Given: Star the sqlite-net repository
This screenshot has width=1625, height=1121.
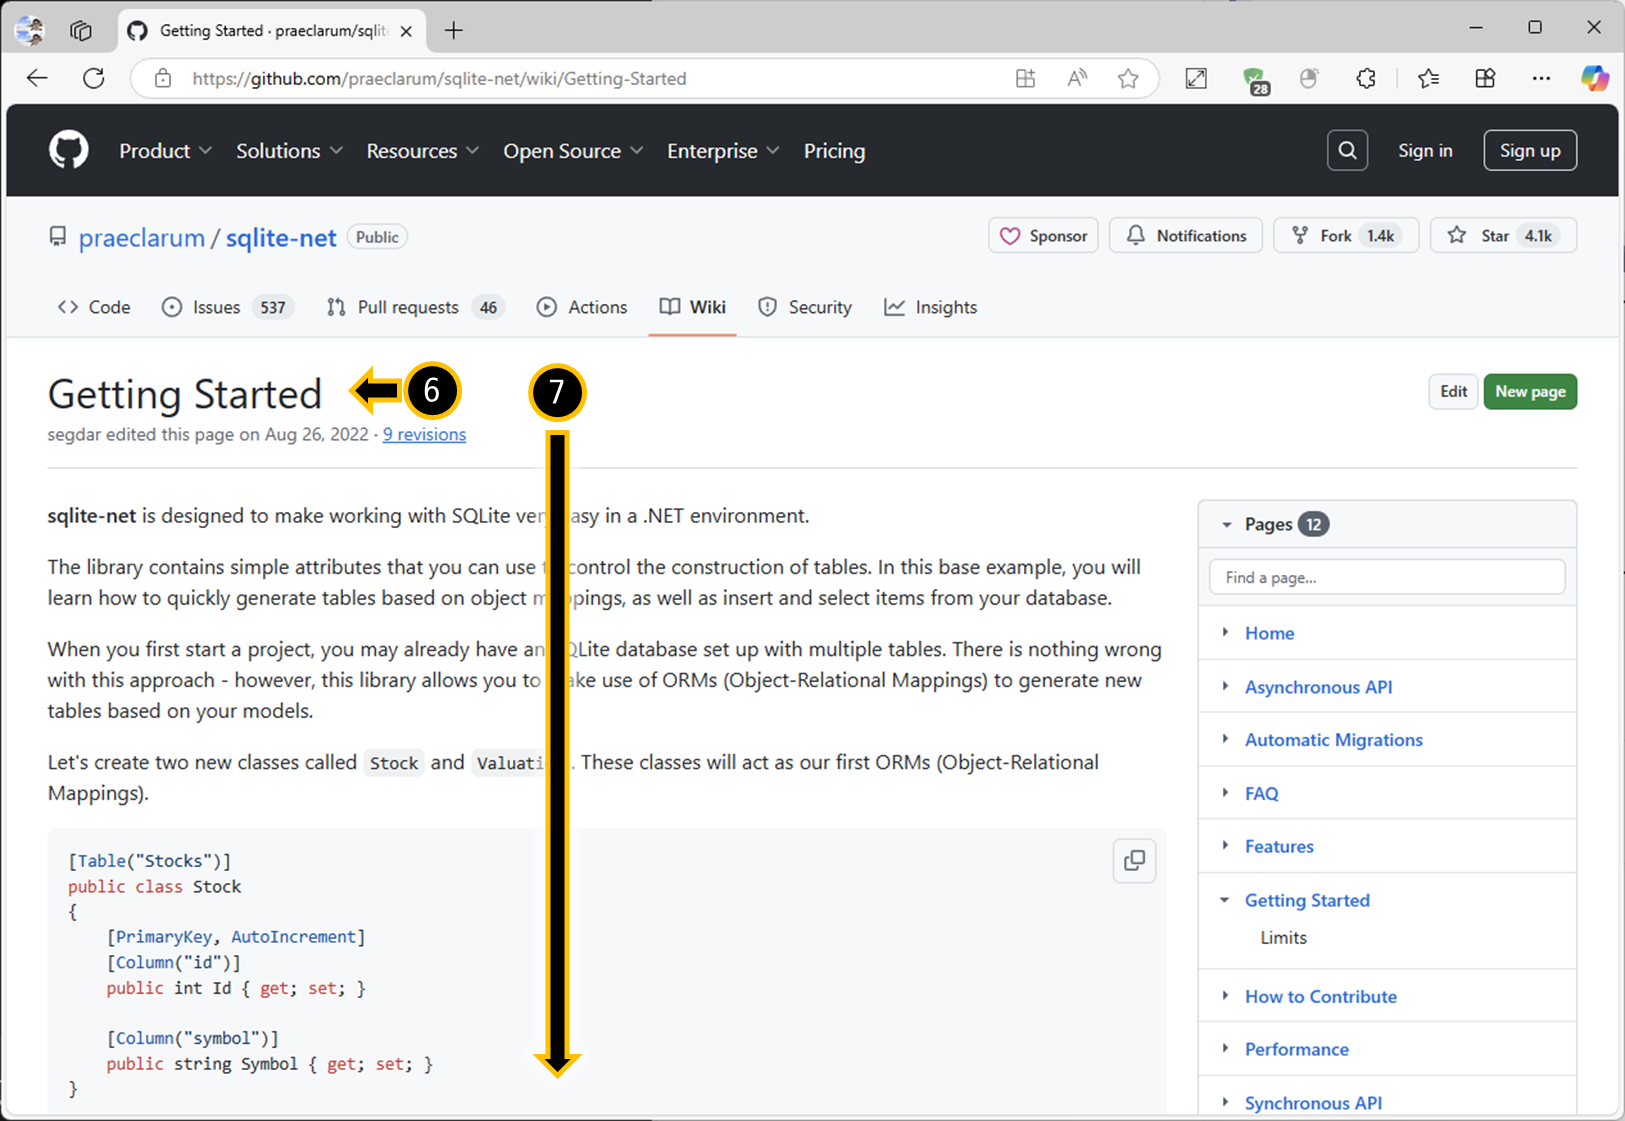Looking at the screenshot, I should [1503, 236].
